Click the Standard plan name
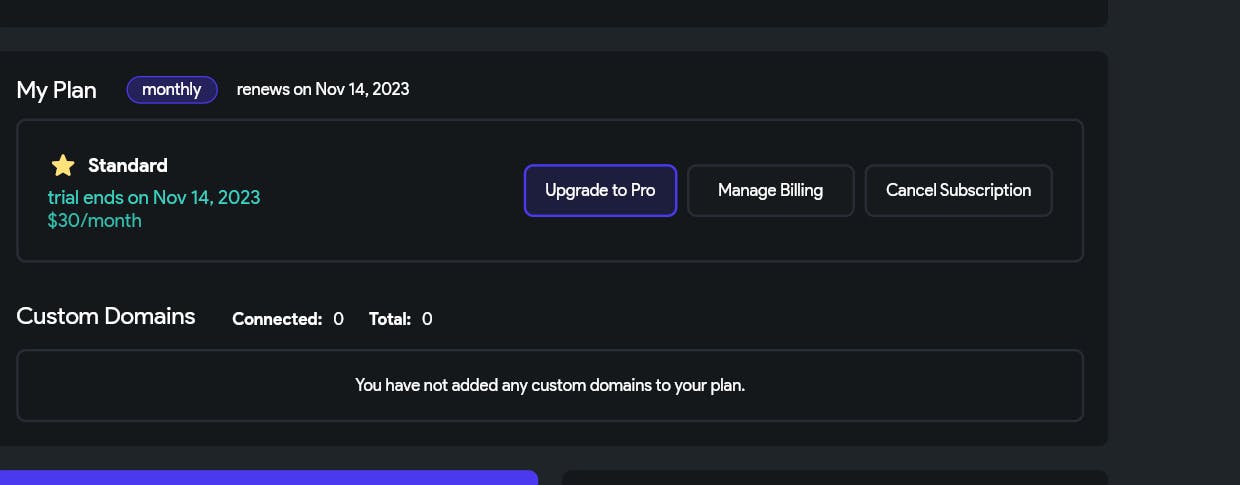 pos(128,166)
